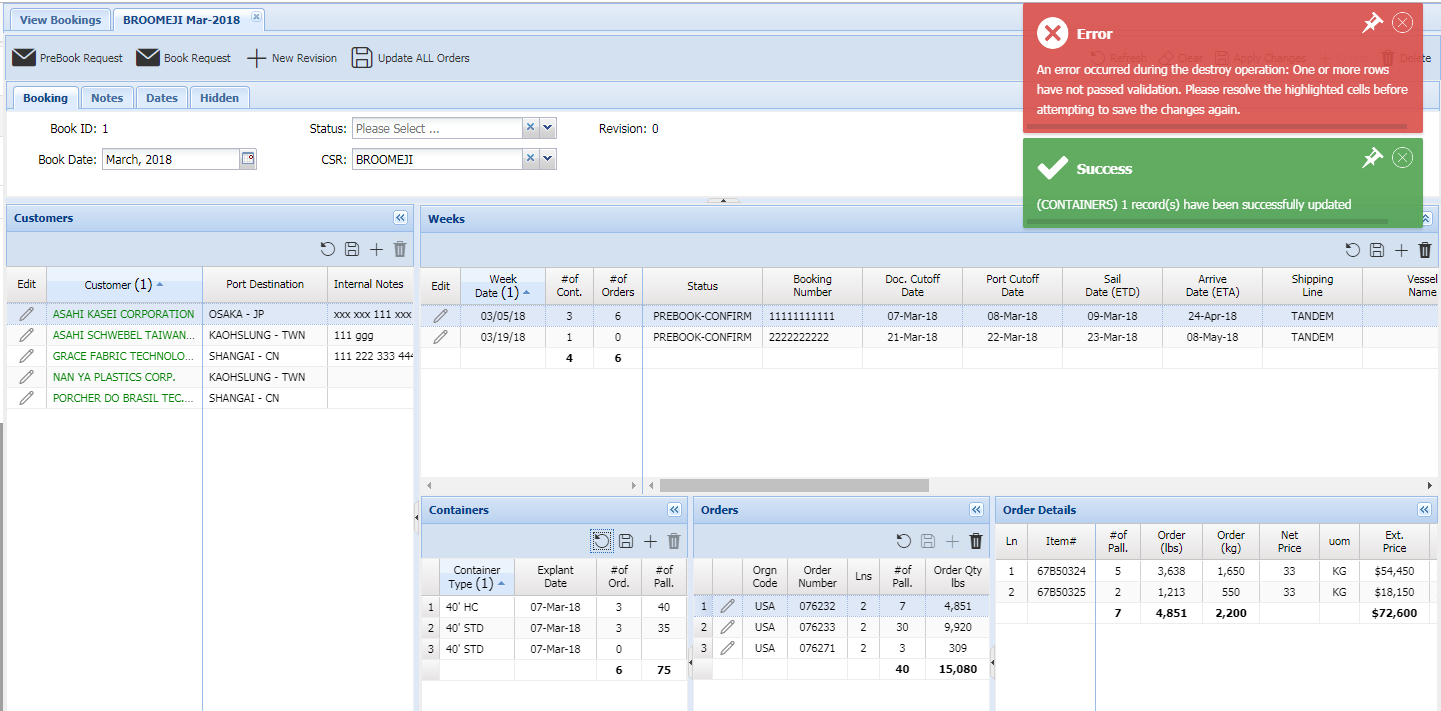Click the PreBook Request envelope icon

[x=24, y=58]
